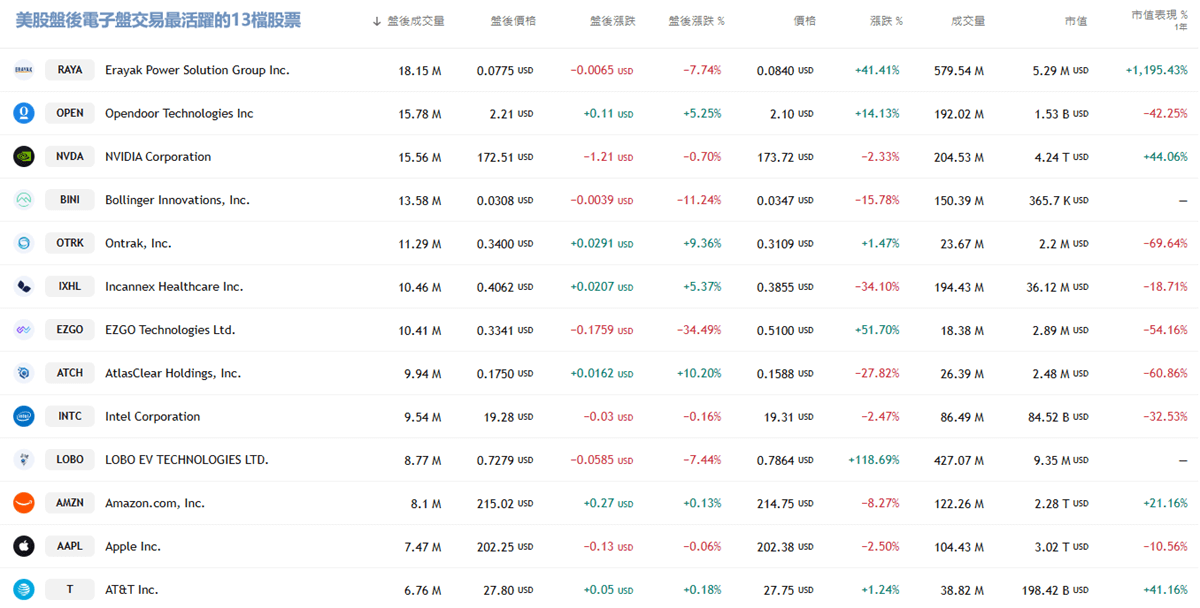This screenshot has height=608, width=1200.
Task: Click Opendoor's +0.11 after-hours change
Action: [x=608, y=113]
